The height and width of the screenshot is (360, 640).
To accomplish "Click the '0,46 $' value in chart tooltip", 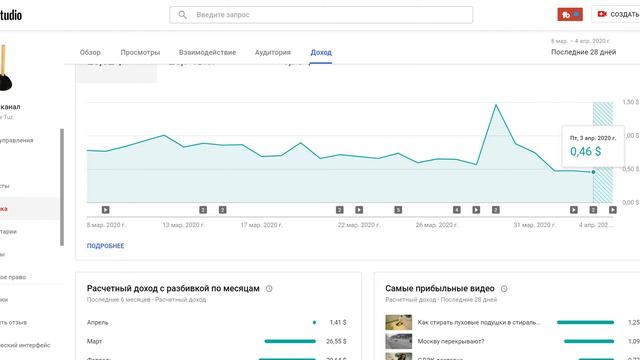I will click(x=585, y=152).
